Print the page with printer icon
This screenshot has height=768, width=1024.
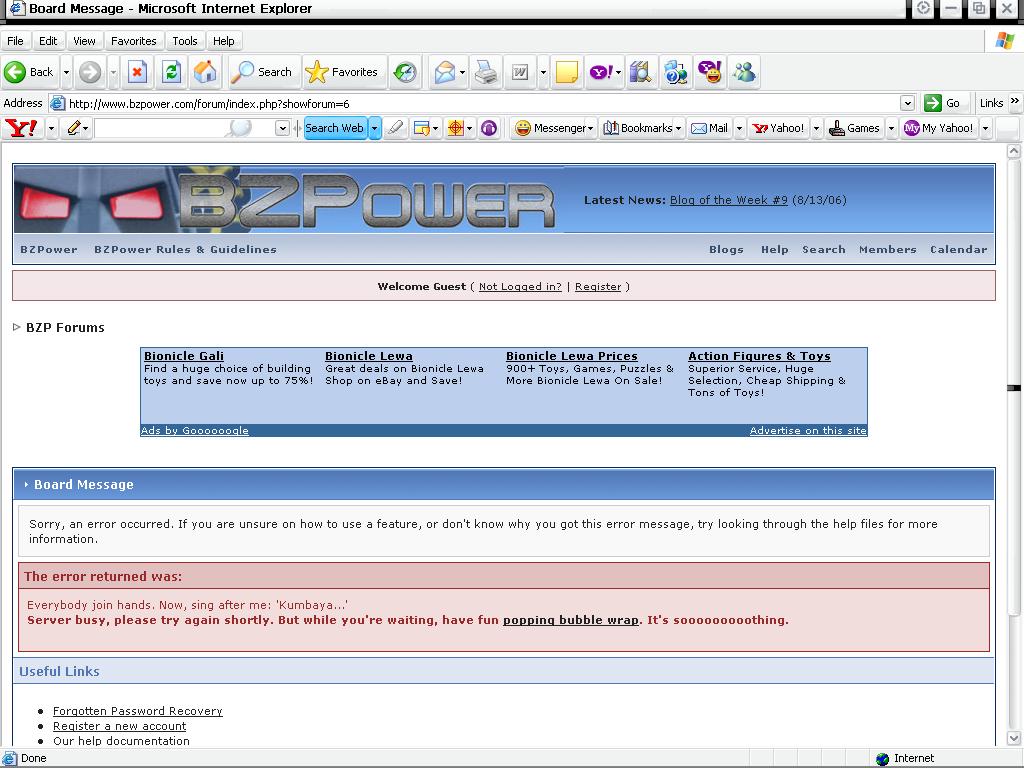coord(486,72)
